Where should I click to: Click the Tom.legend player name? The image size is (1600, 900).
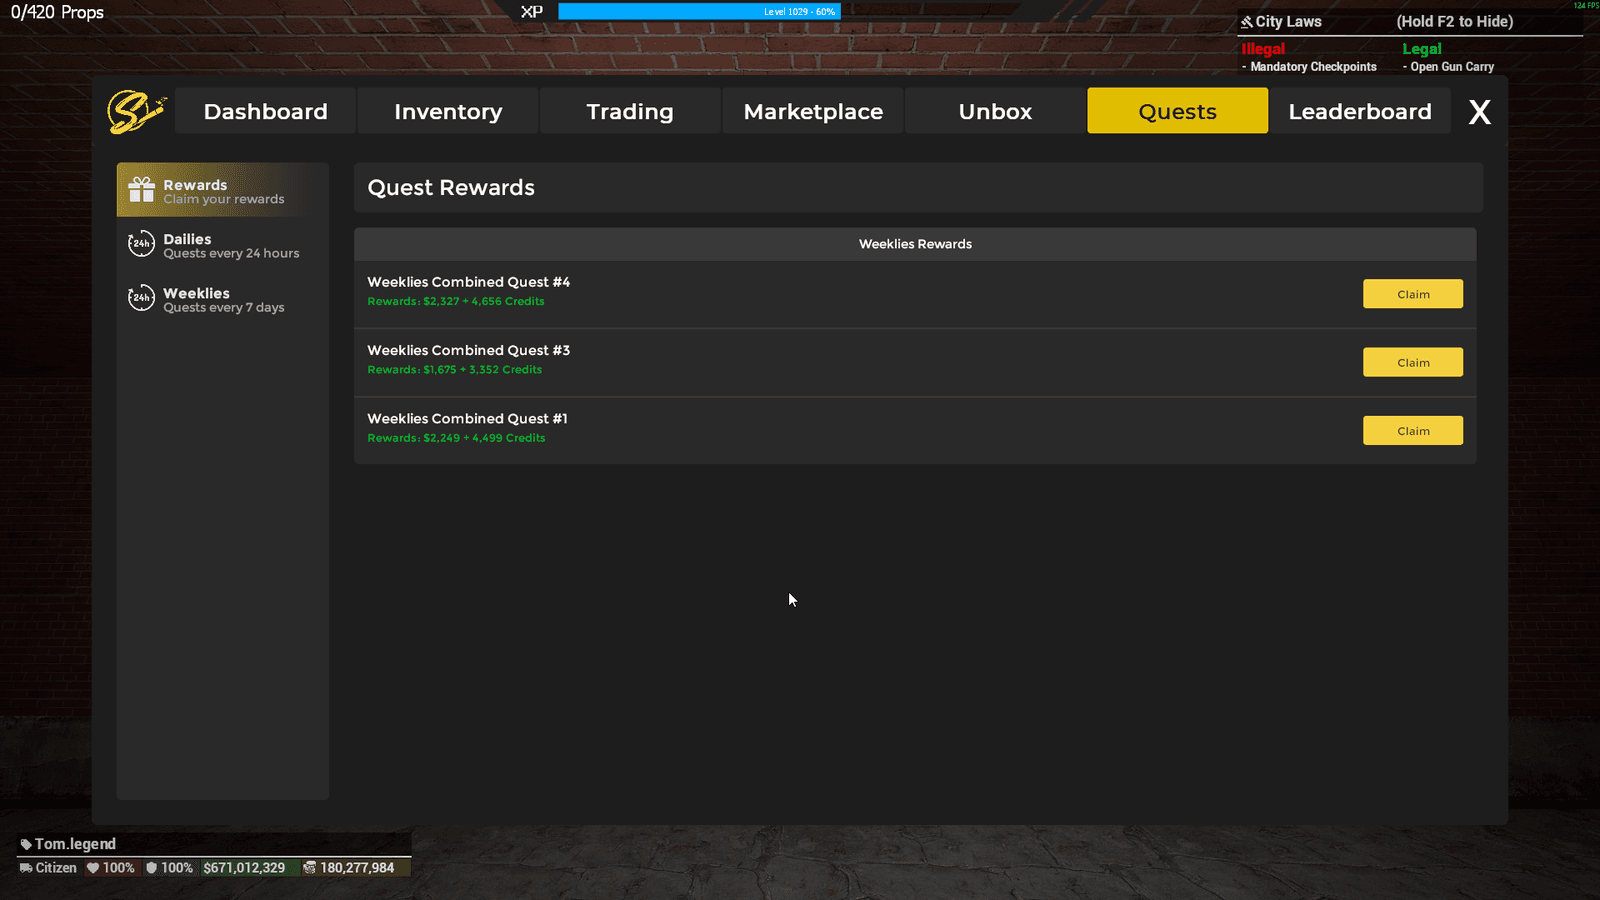(75, 844)
